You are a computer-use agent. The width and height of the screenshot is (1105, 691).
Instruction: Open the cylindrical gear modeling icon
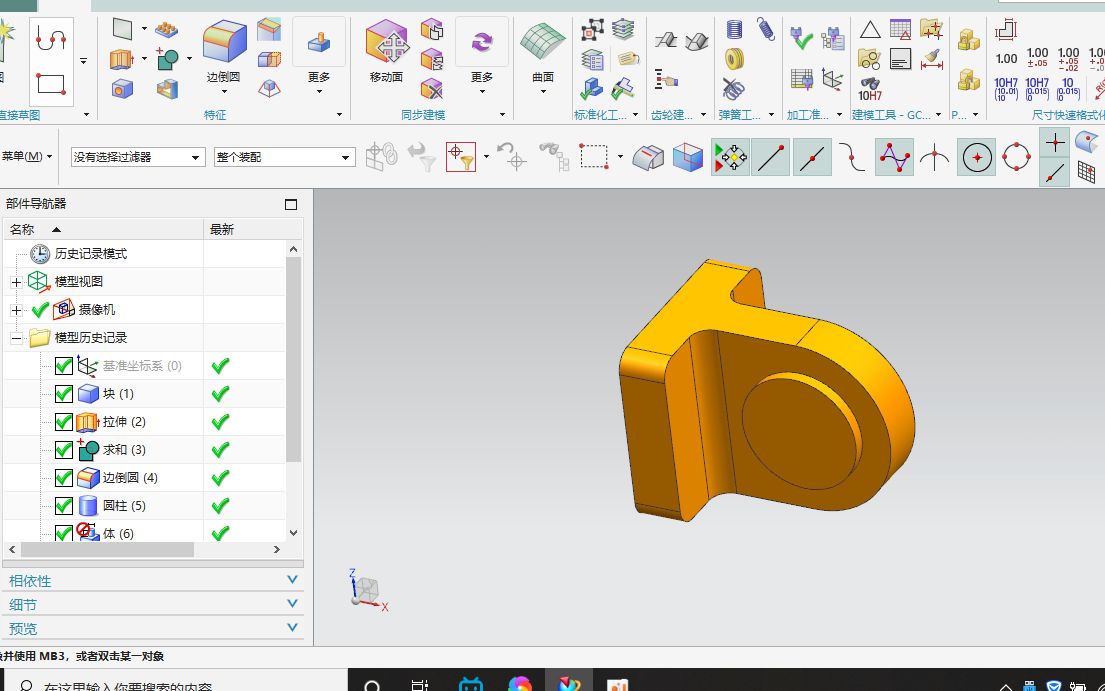click(665, 41)
